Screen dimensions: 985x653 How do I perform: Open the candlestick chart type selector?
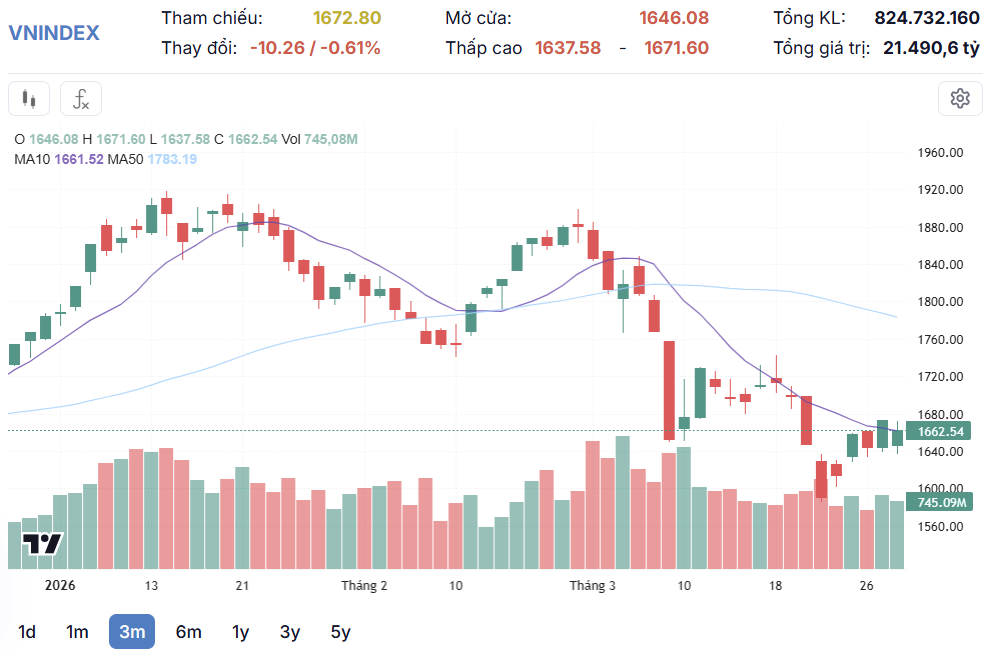tap(29, 99)
